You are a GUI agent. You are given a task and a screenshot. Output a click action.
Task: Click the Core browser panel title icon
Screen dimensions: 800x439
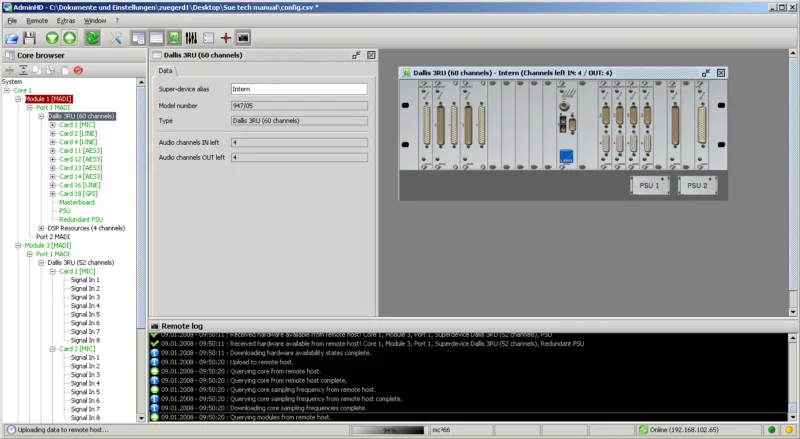pyautogui.click(x=10, y=55)
